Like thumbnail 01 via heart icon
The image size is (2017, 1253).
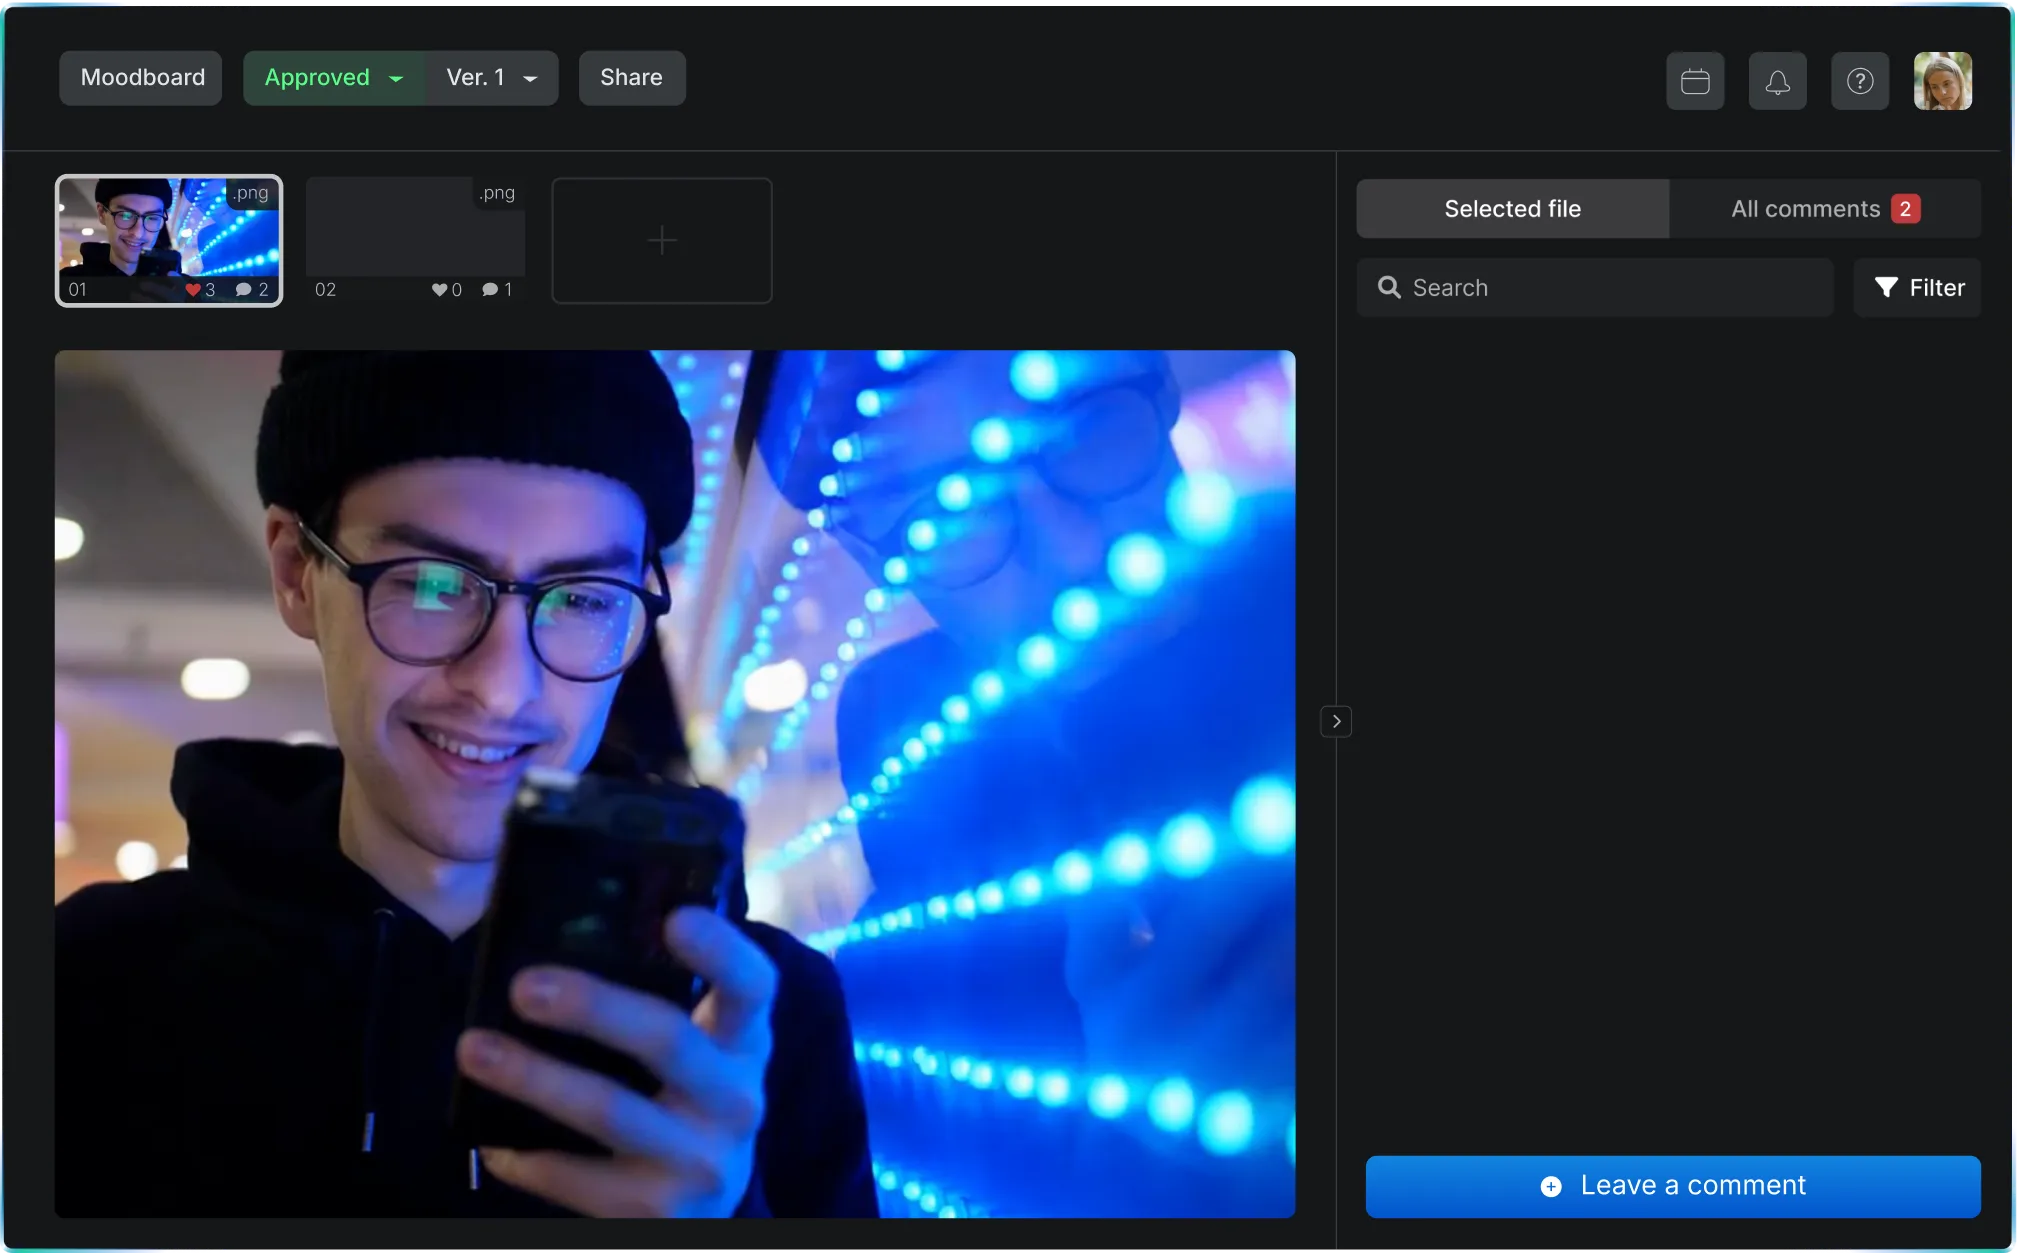(x=193, y=290)
